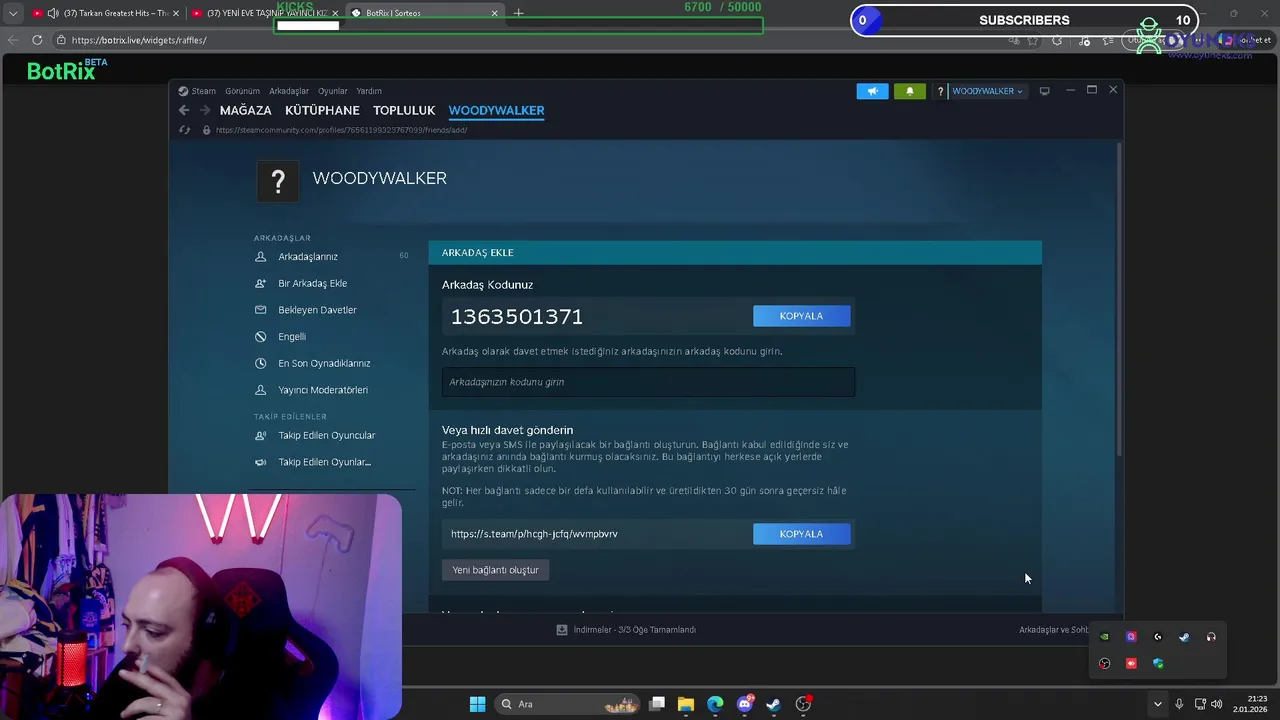Image resolution: width=1280 pixels, height=720 pixels.
Task: Click Yeni bağlantı oluştur button
Action: coord(495,570)
